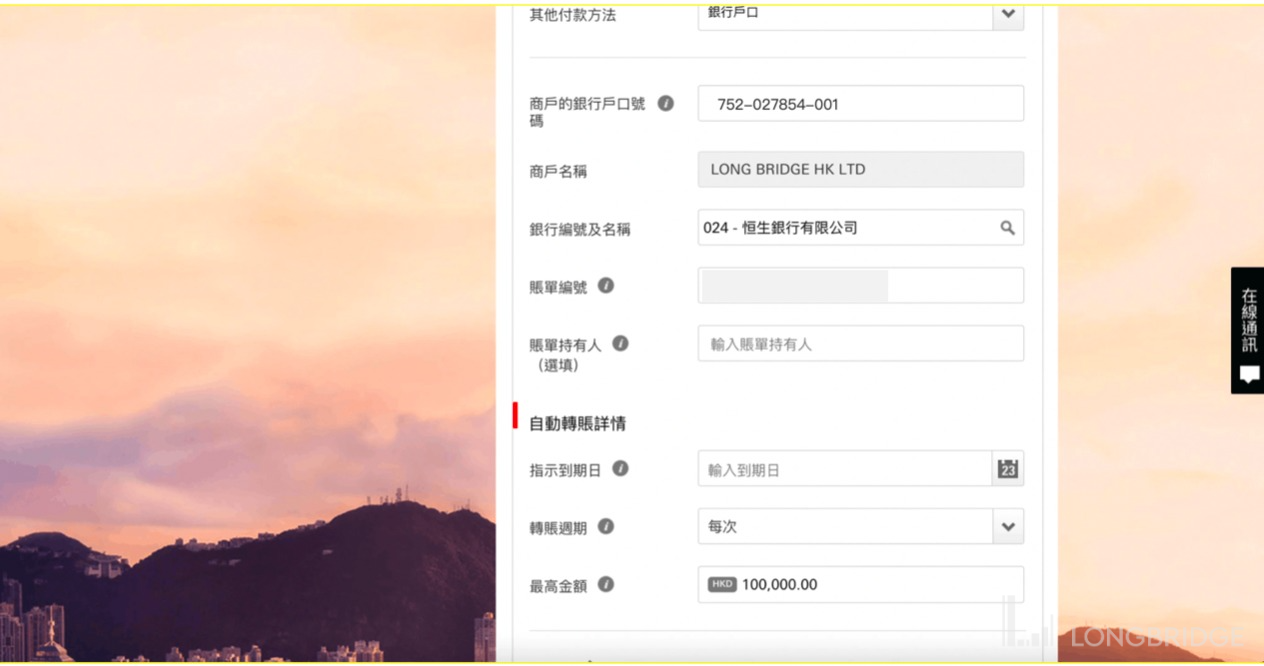Image resolution: width=1264 pixels, height=666 pixels.
Task: Search bank code with magnifier icon
Action: coord(1007,228)
